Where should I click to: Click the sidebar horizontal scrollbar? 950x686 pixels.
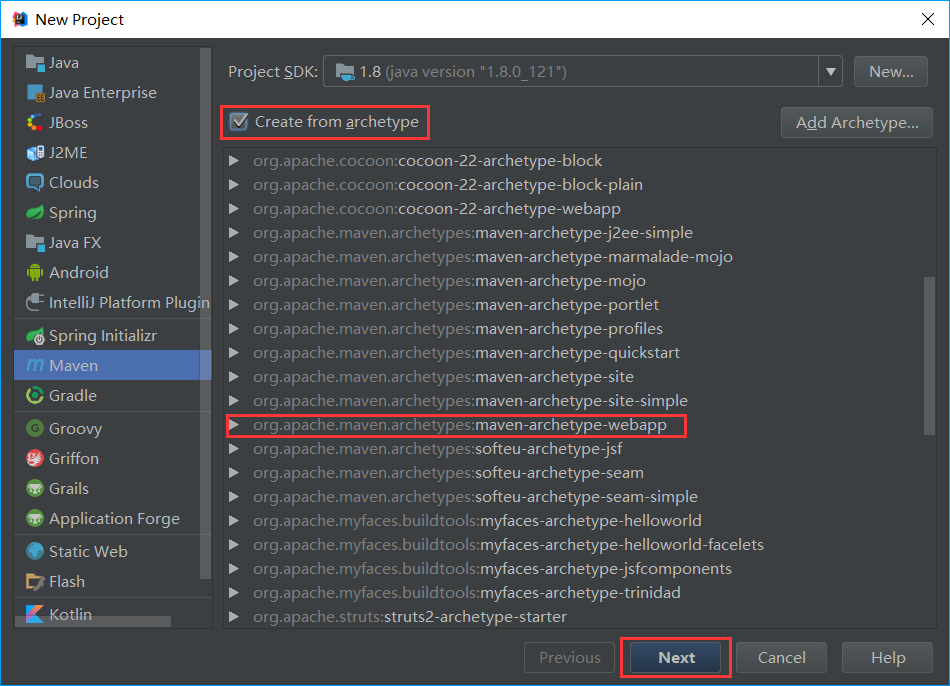(x=93, y=622)
